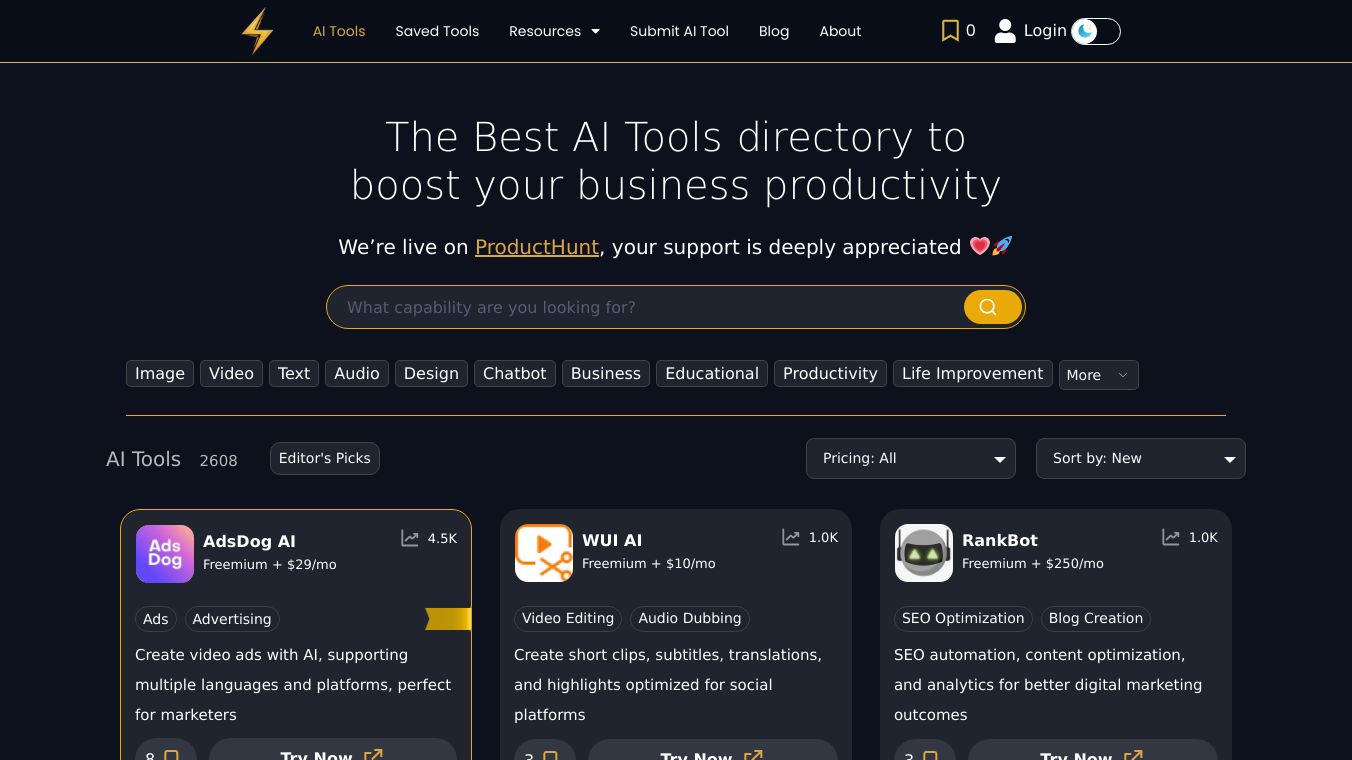Select the Blog menu item
Screen dimensions: 1352x760
(x=774, y=31)
